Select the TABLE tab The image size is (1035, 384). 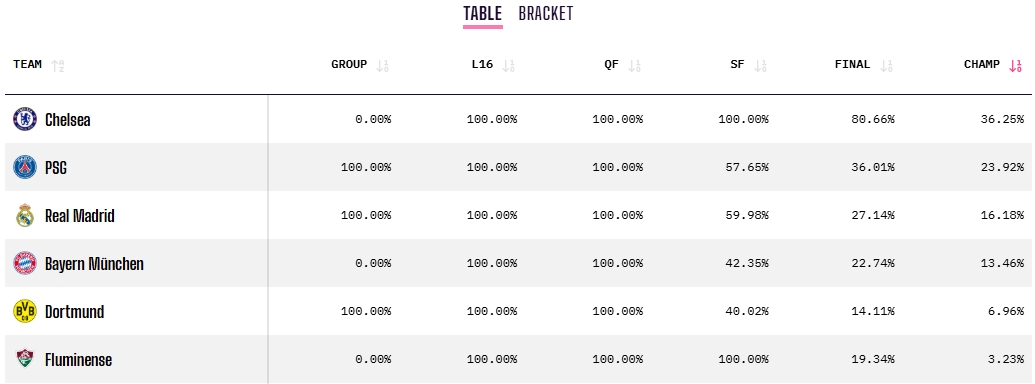click(x=483, y=13)
